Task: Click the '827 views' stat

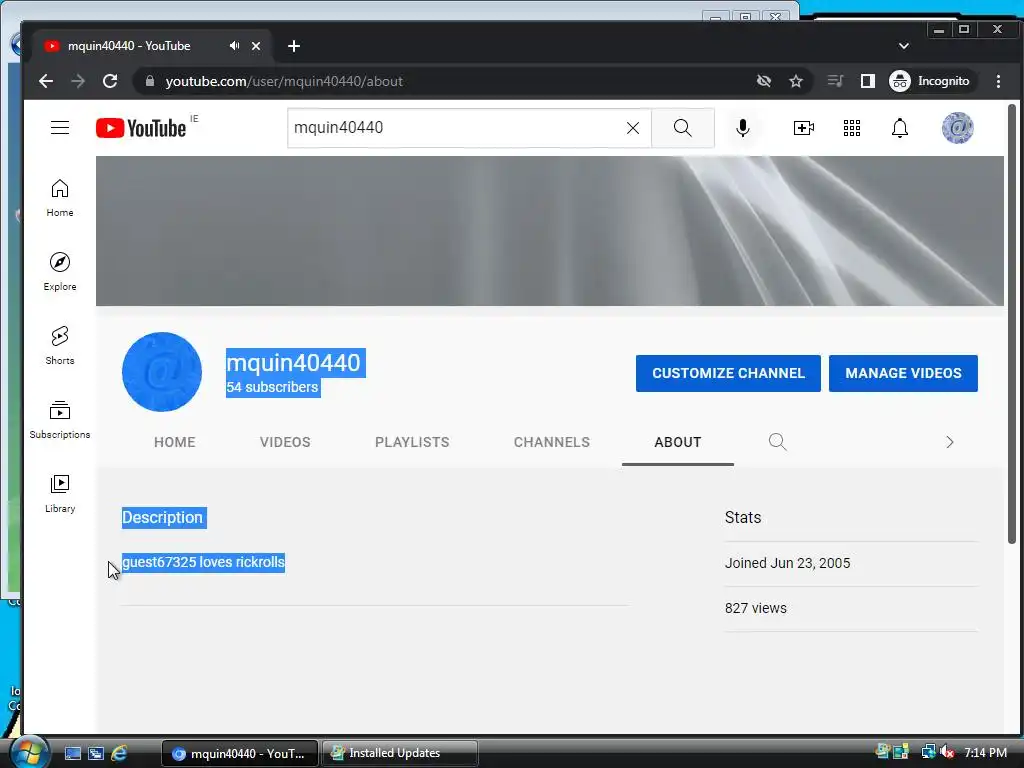Action: (756, 608)
